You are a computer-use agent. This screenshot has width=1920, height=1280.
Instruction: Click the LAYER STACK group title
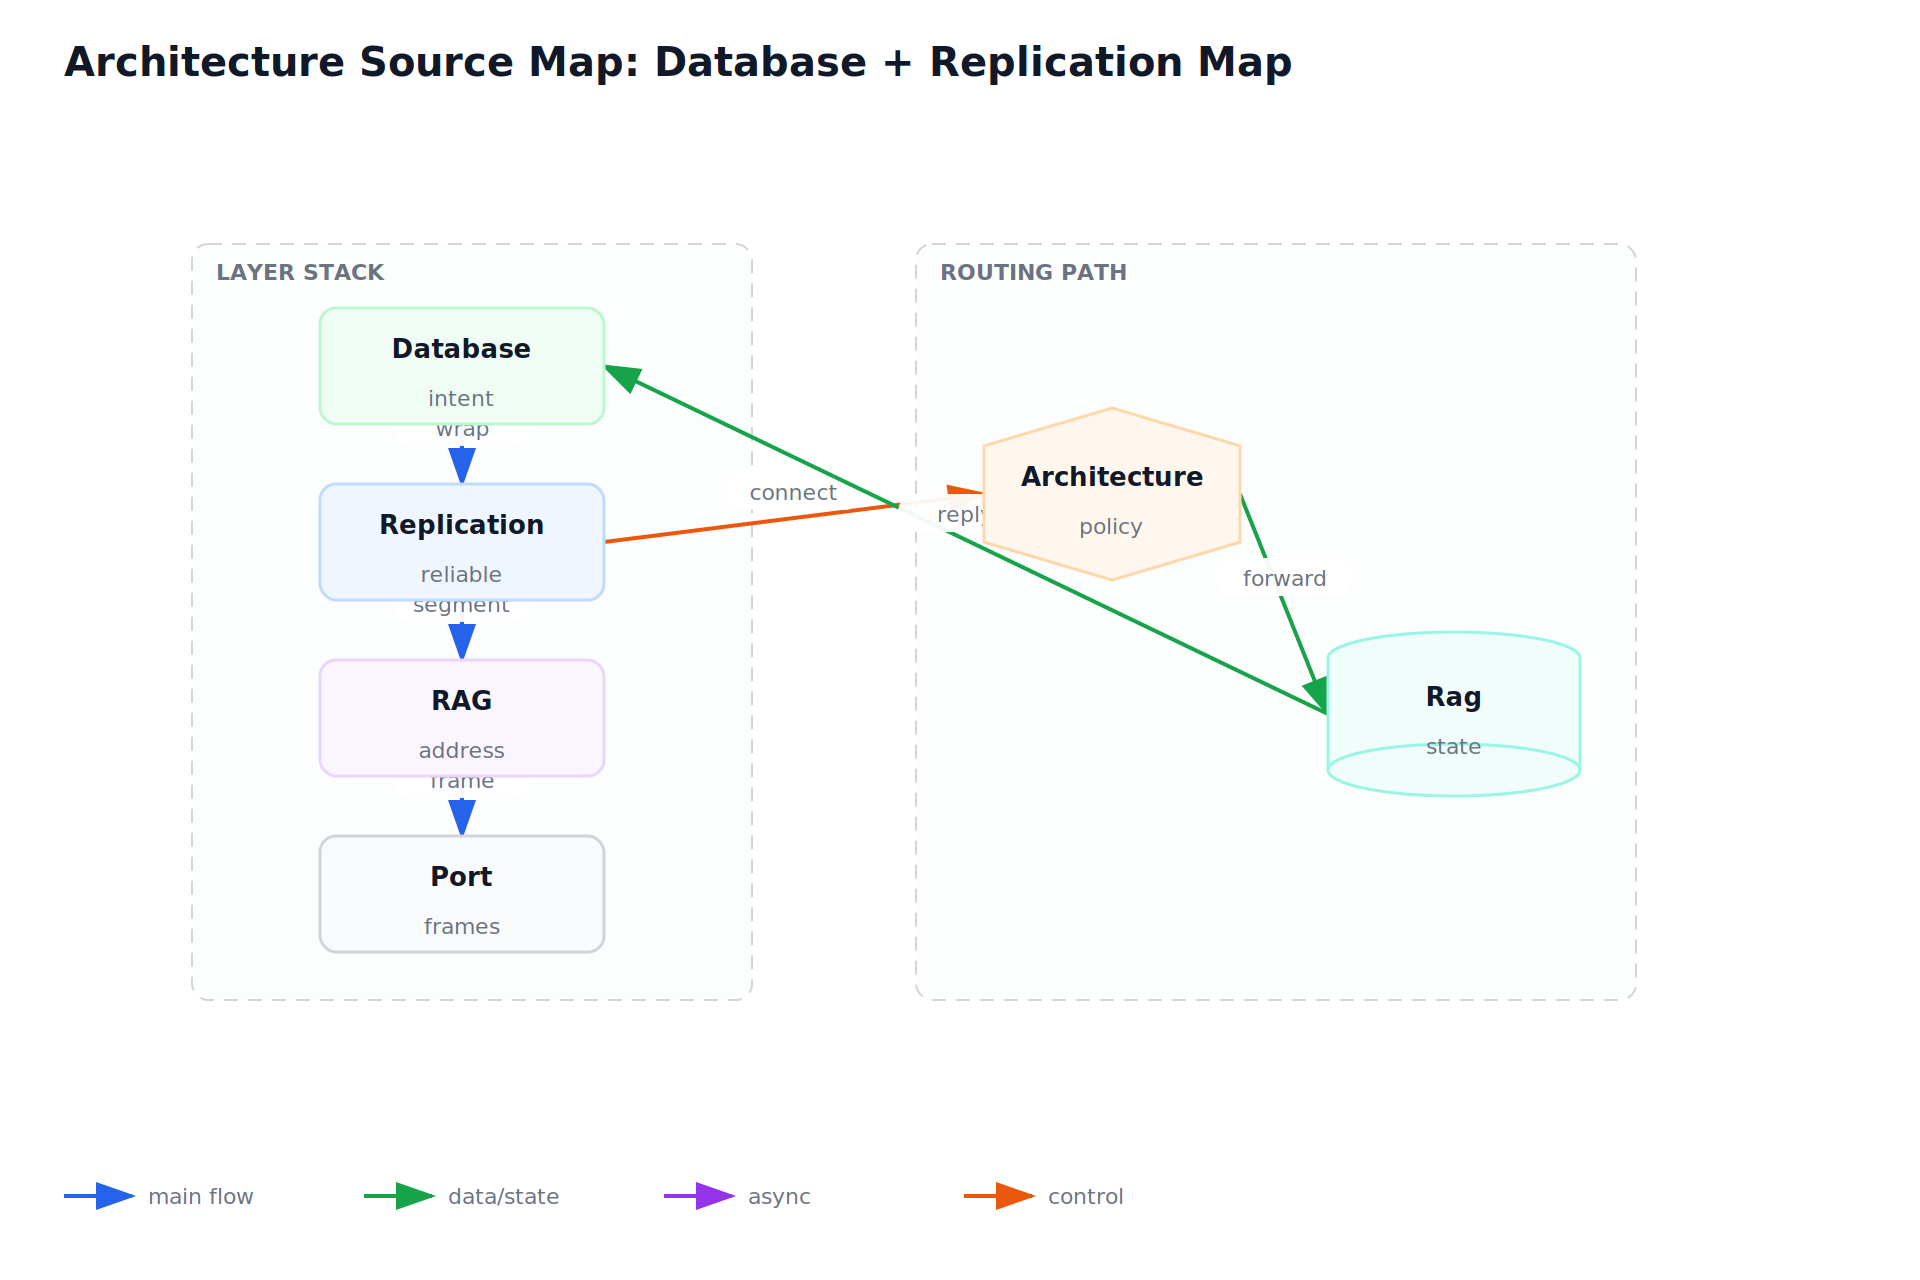click(x=300, y=273)
